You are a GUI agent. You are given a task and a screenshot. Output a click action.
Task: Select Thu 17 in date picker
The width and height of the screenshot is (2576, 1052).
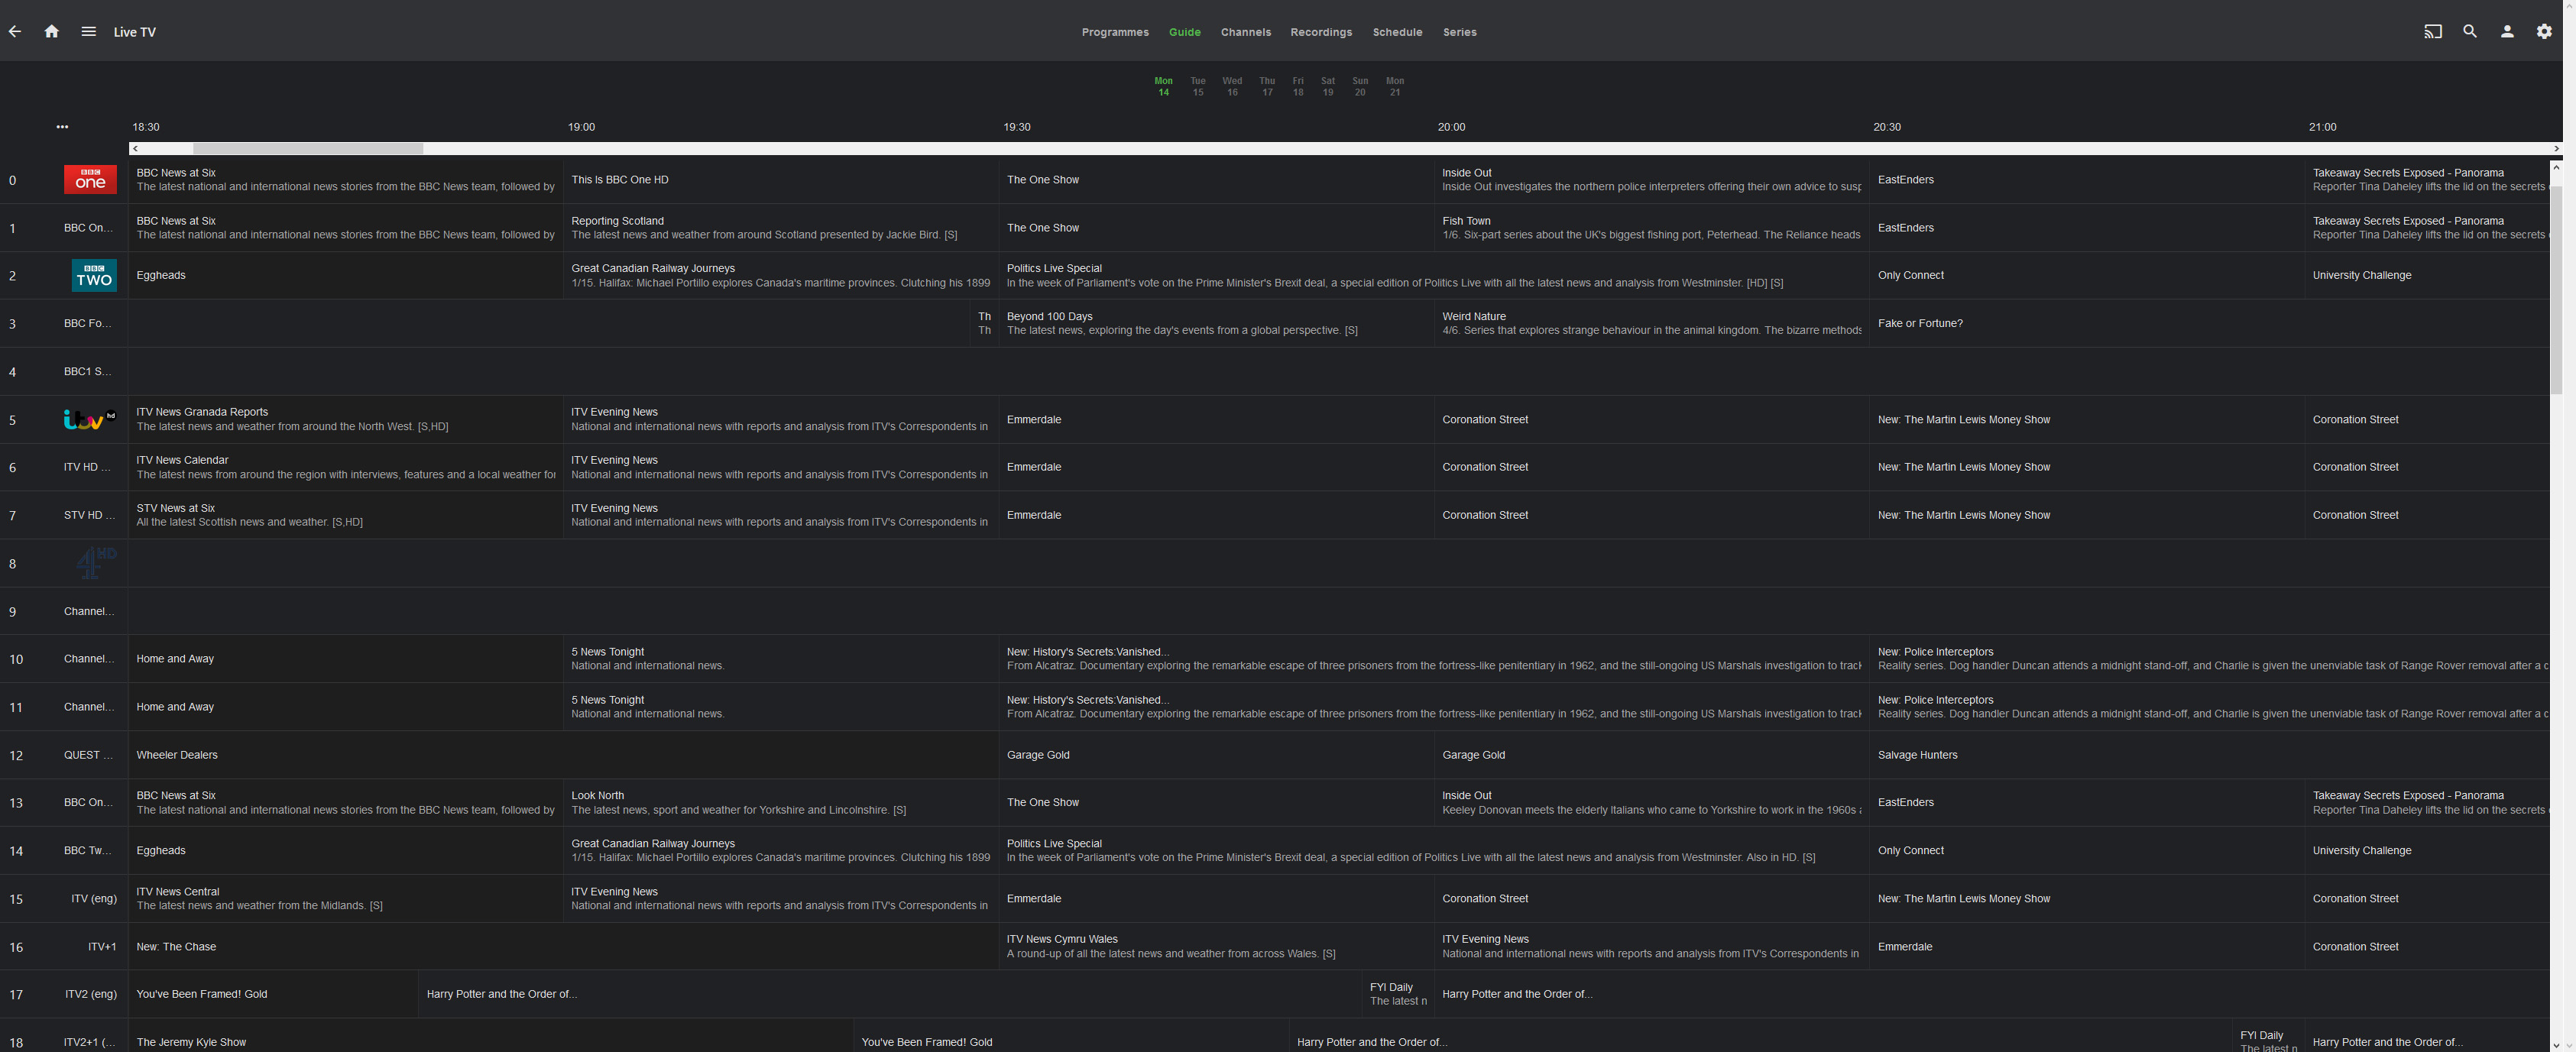click(x=1267, y=87)
